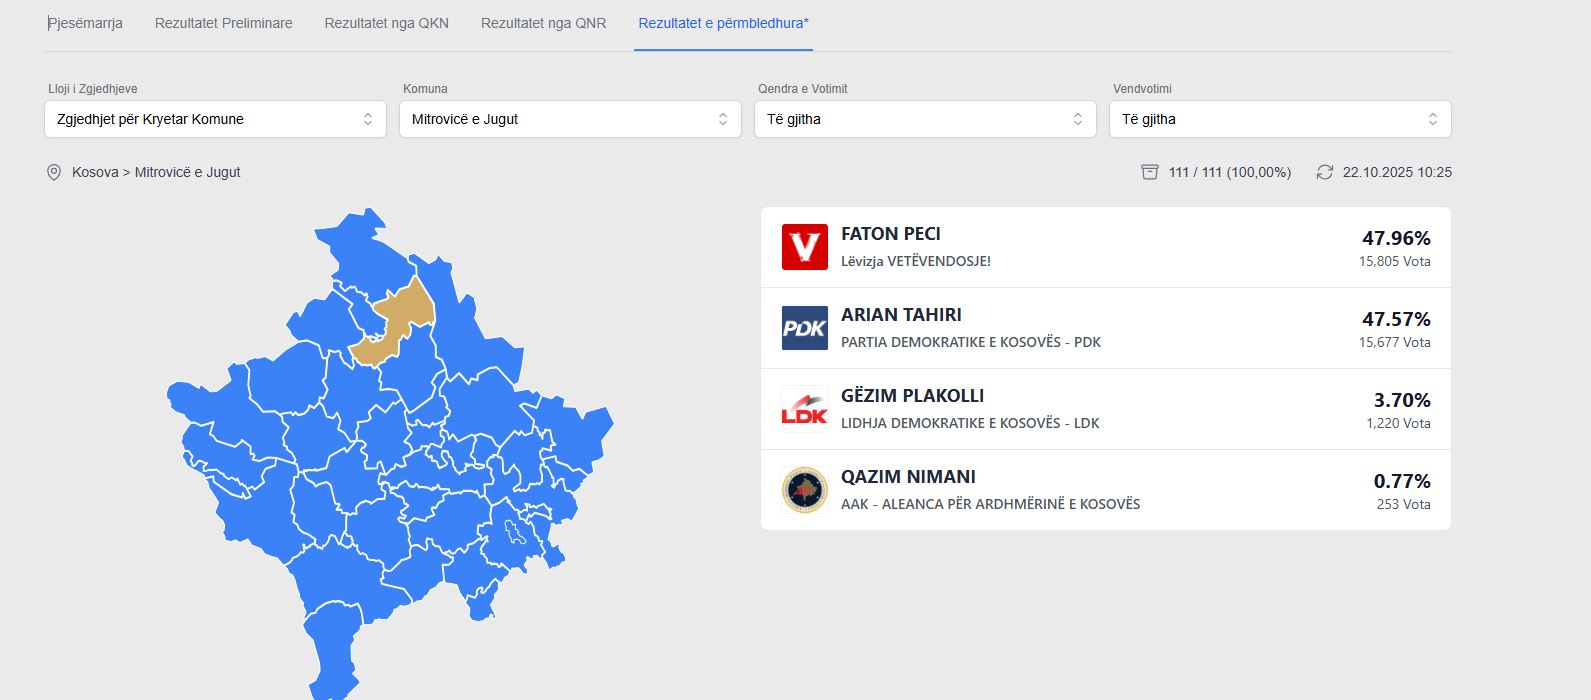This screenshot has height=700, width=1591.
Task: Open the Qendra e Votimit dropdown
Action: click(925, 119)
